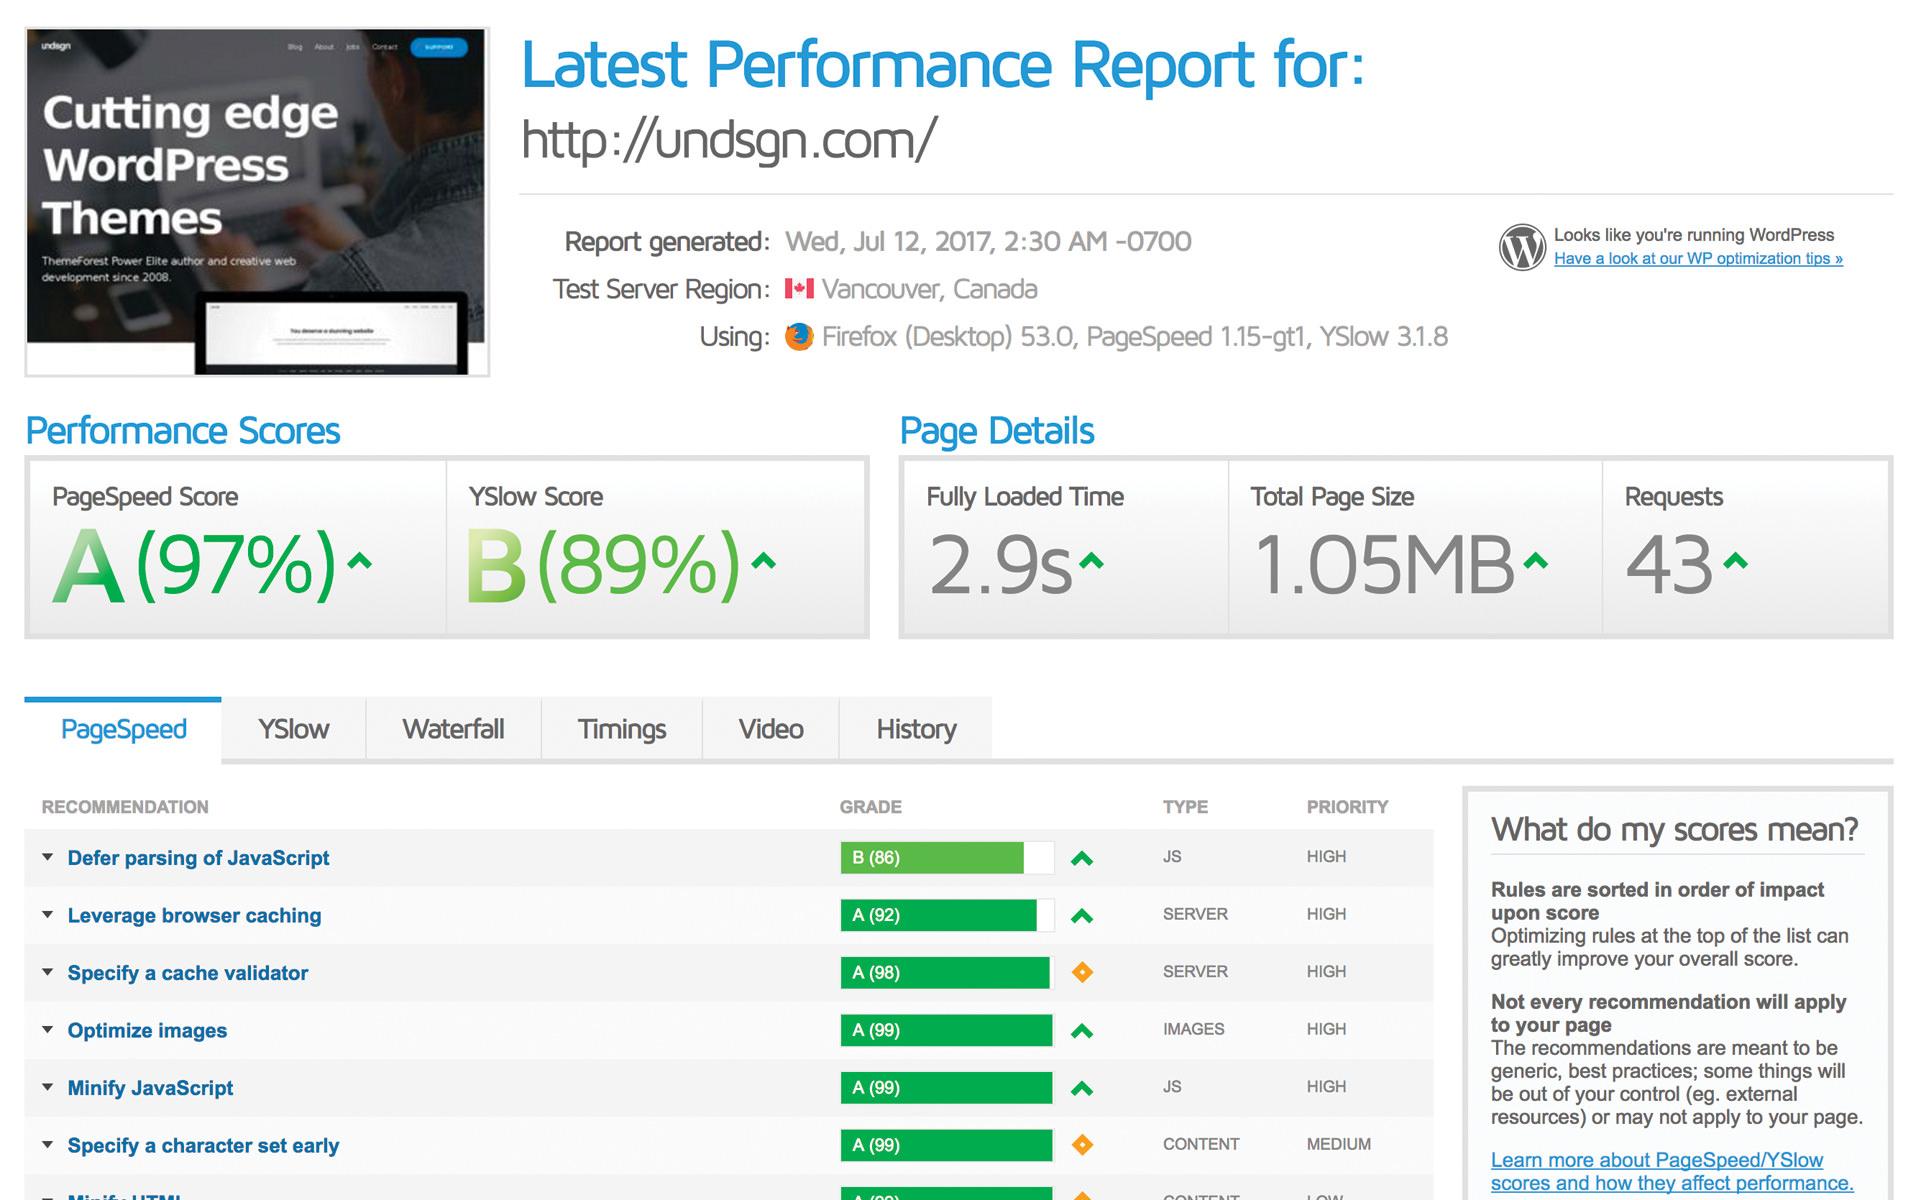
Task: Click the green improvement arrow for Defer parsing
Action: tap(1083, 857)
